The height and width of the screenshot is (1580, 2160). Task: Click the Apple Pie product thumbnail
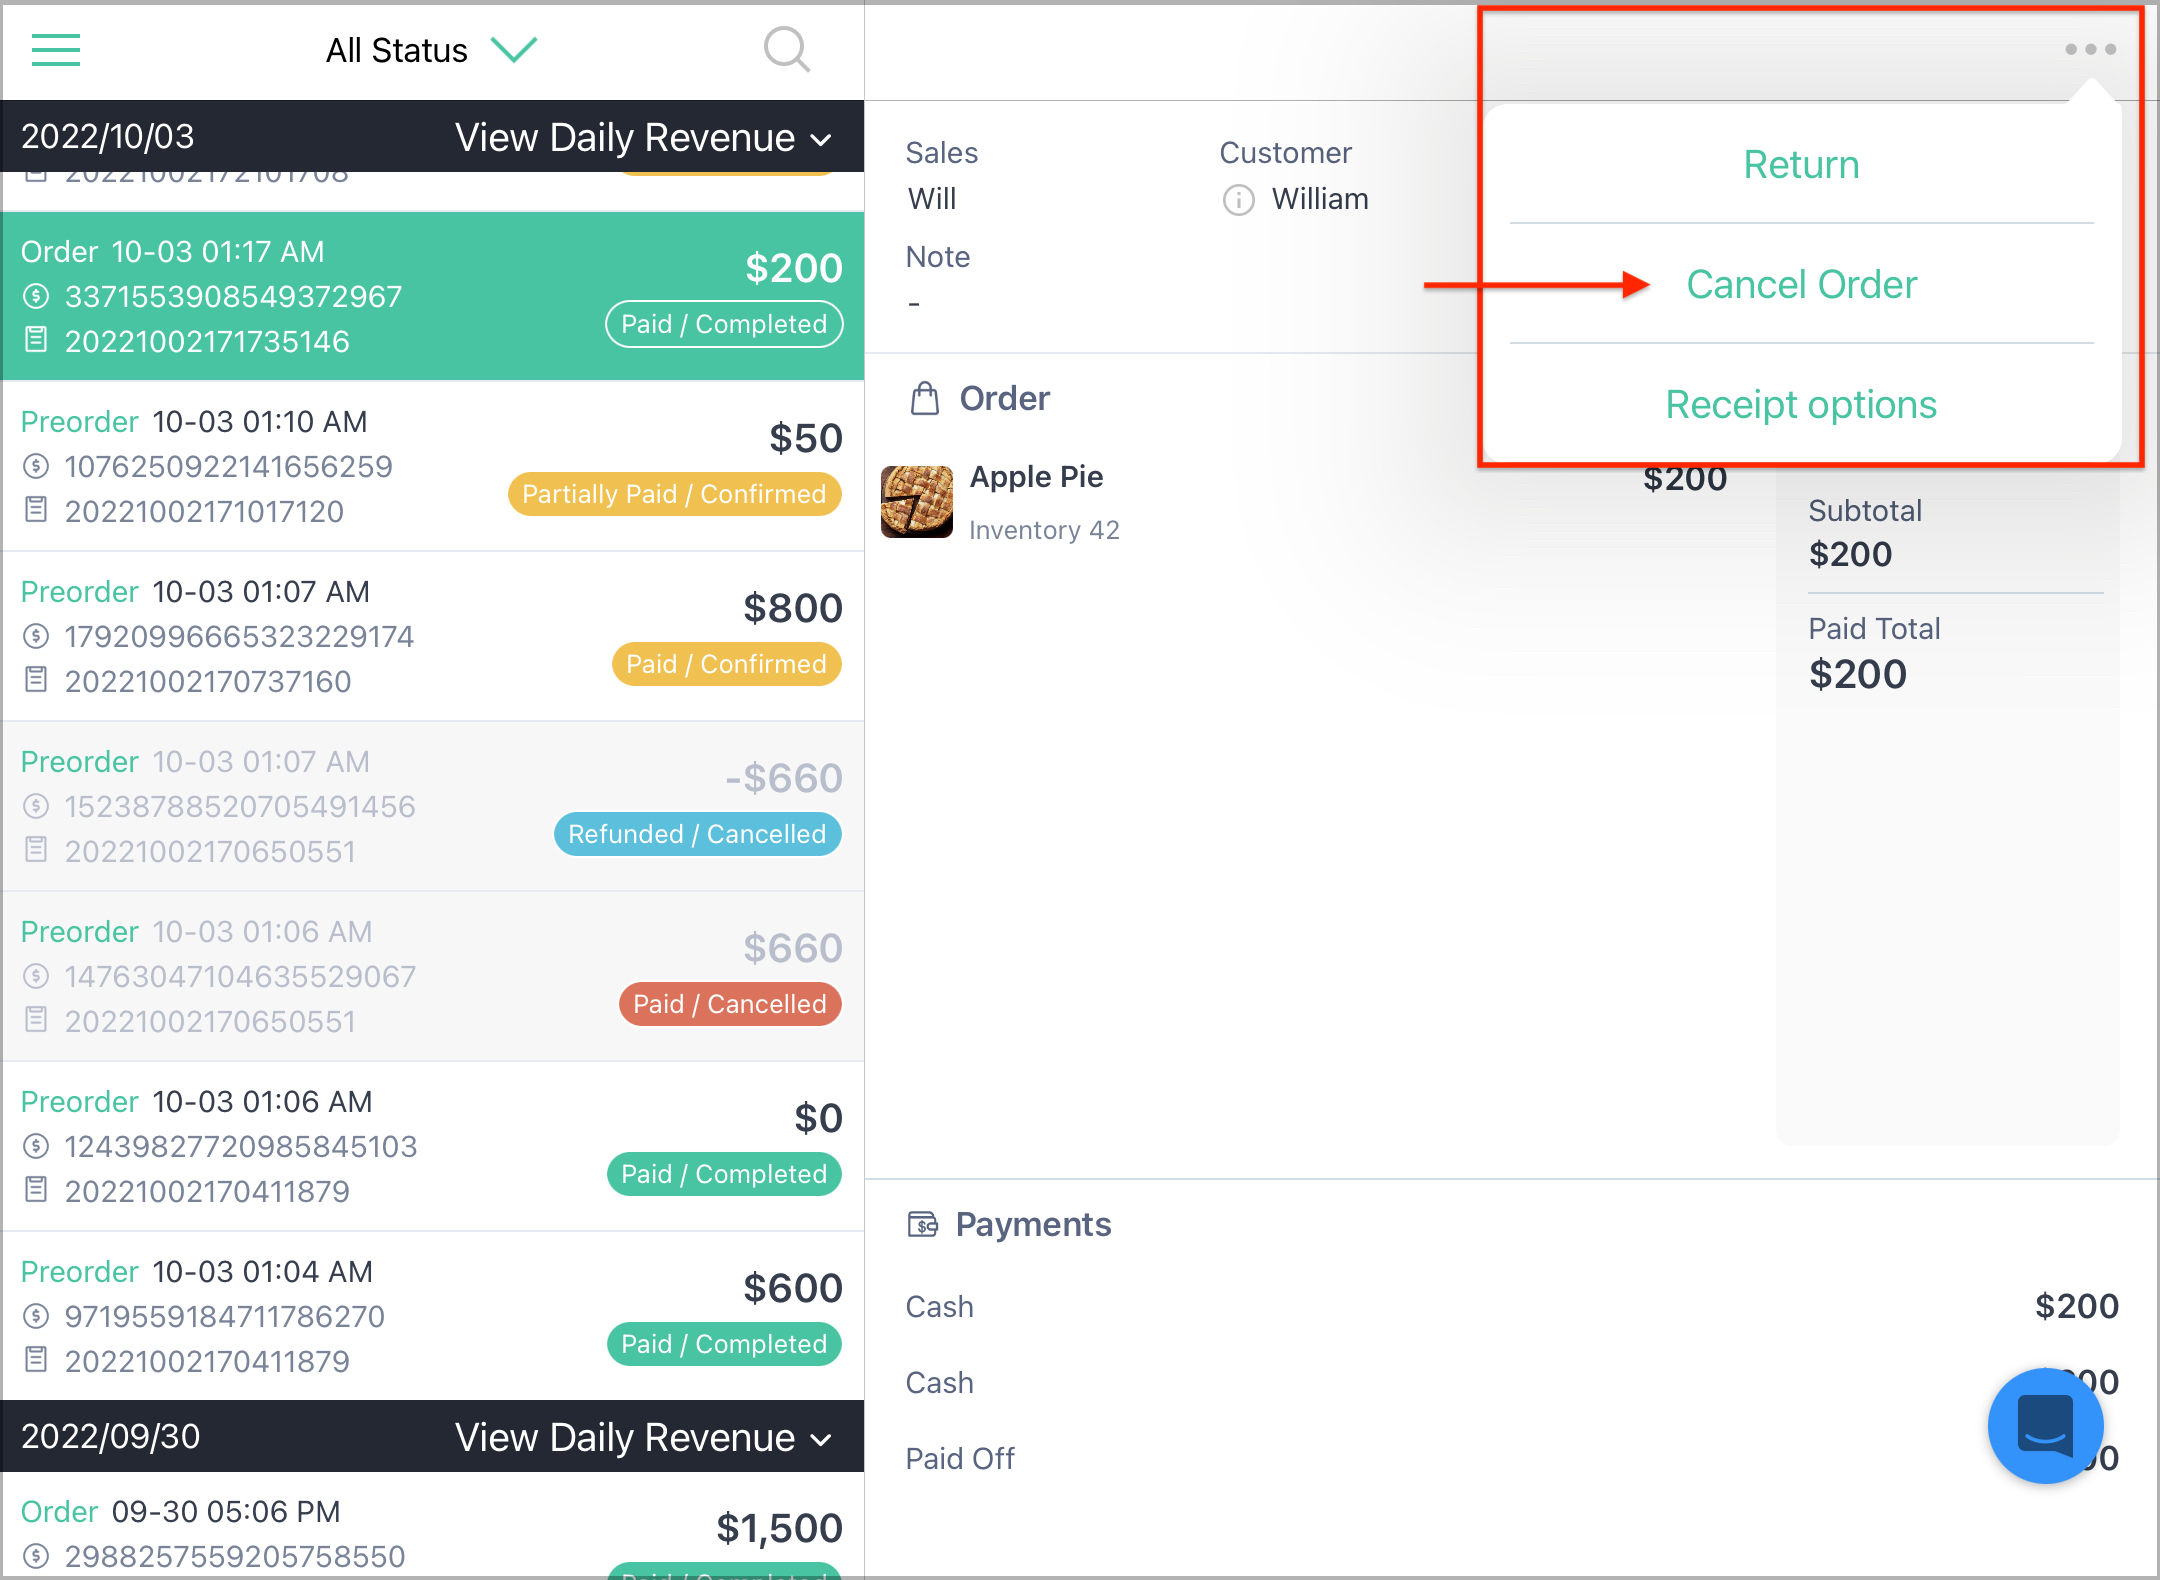[917, 502]
